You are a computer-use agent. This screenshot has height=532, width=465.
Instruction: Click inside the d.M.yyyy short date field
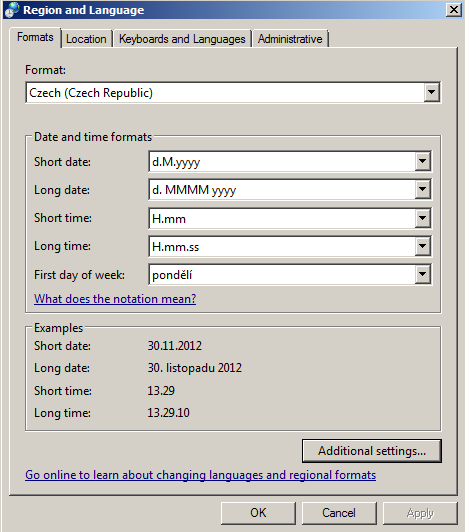(x=282, y=162)
